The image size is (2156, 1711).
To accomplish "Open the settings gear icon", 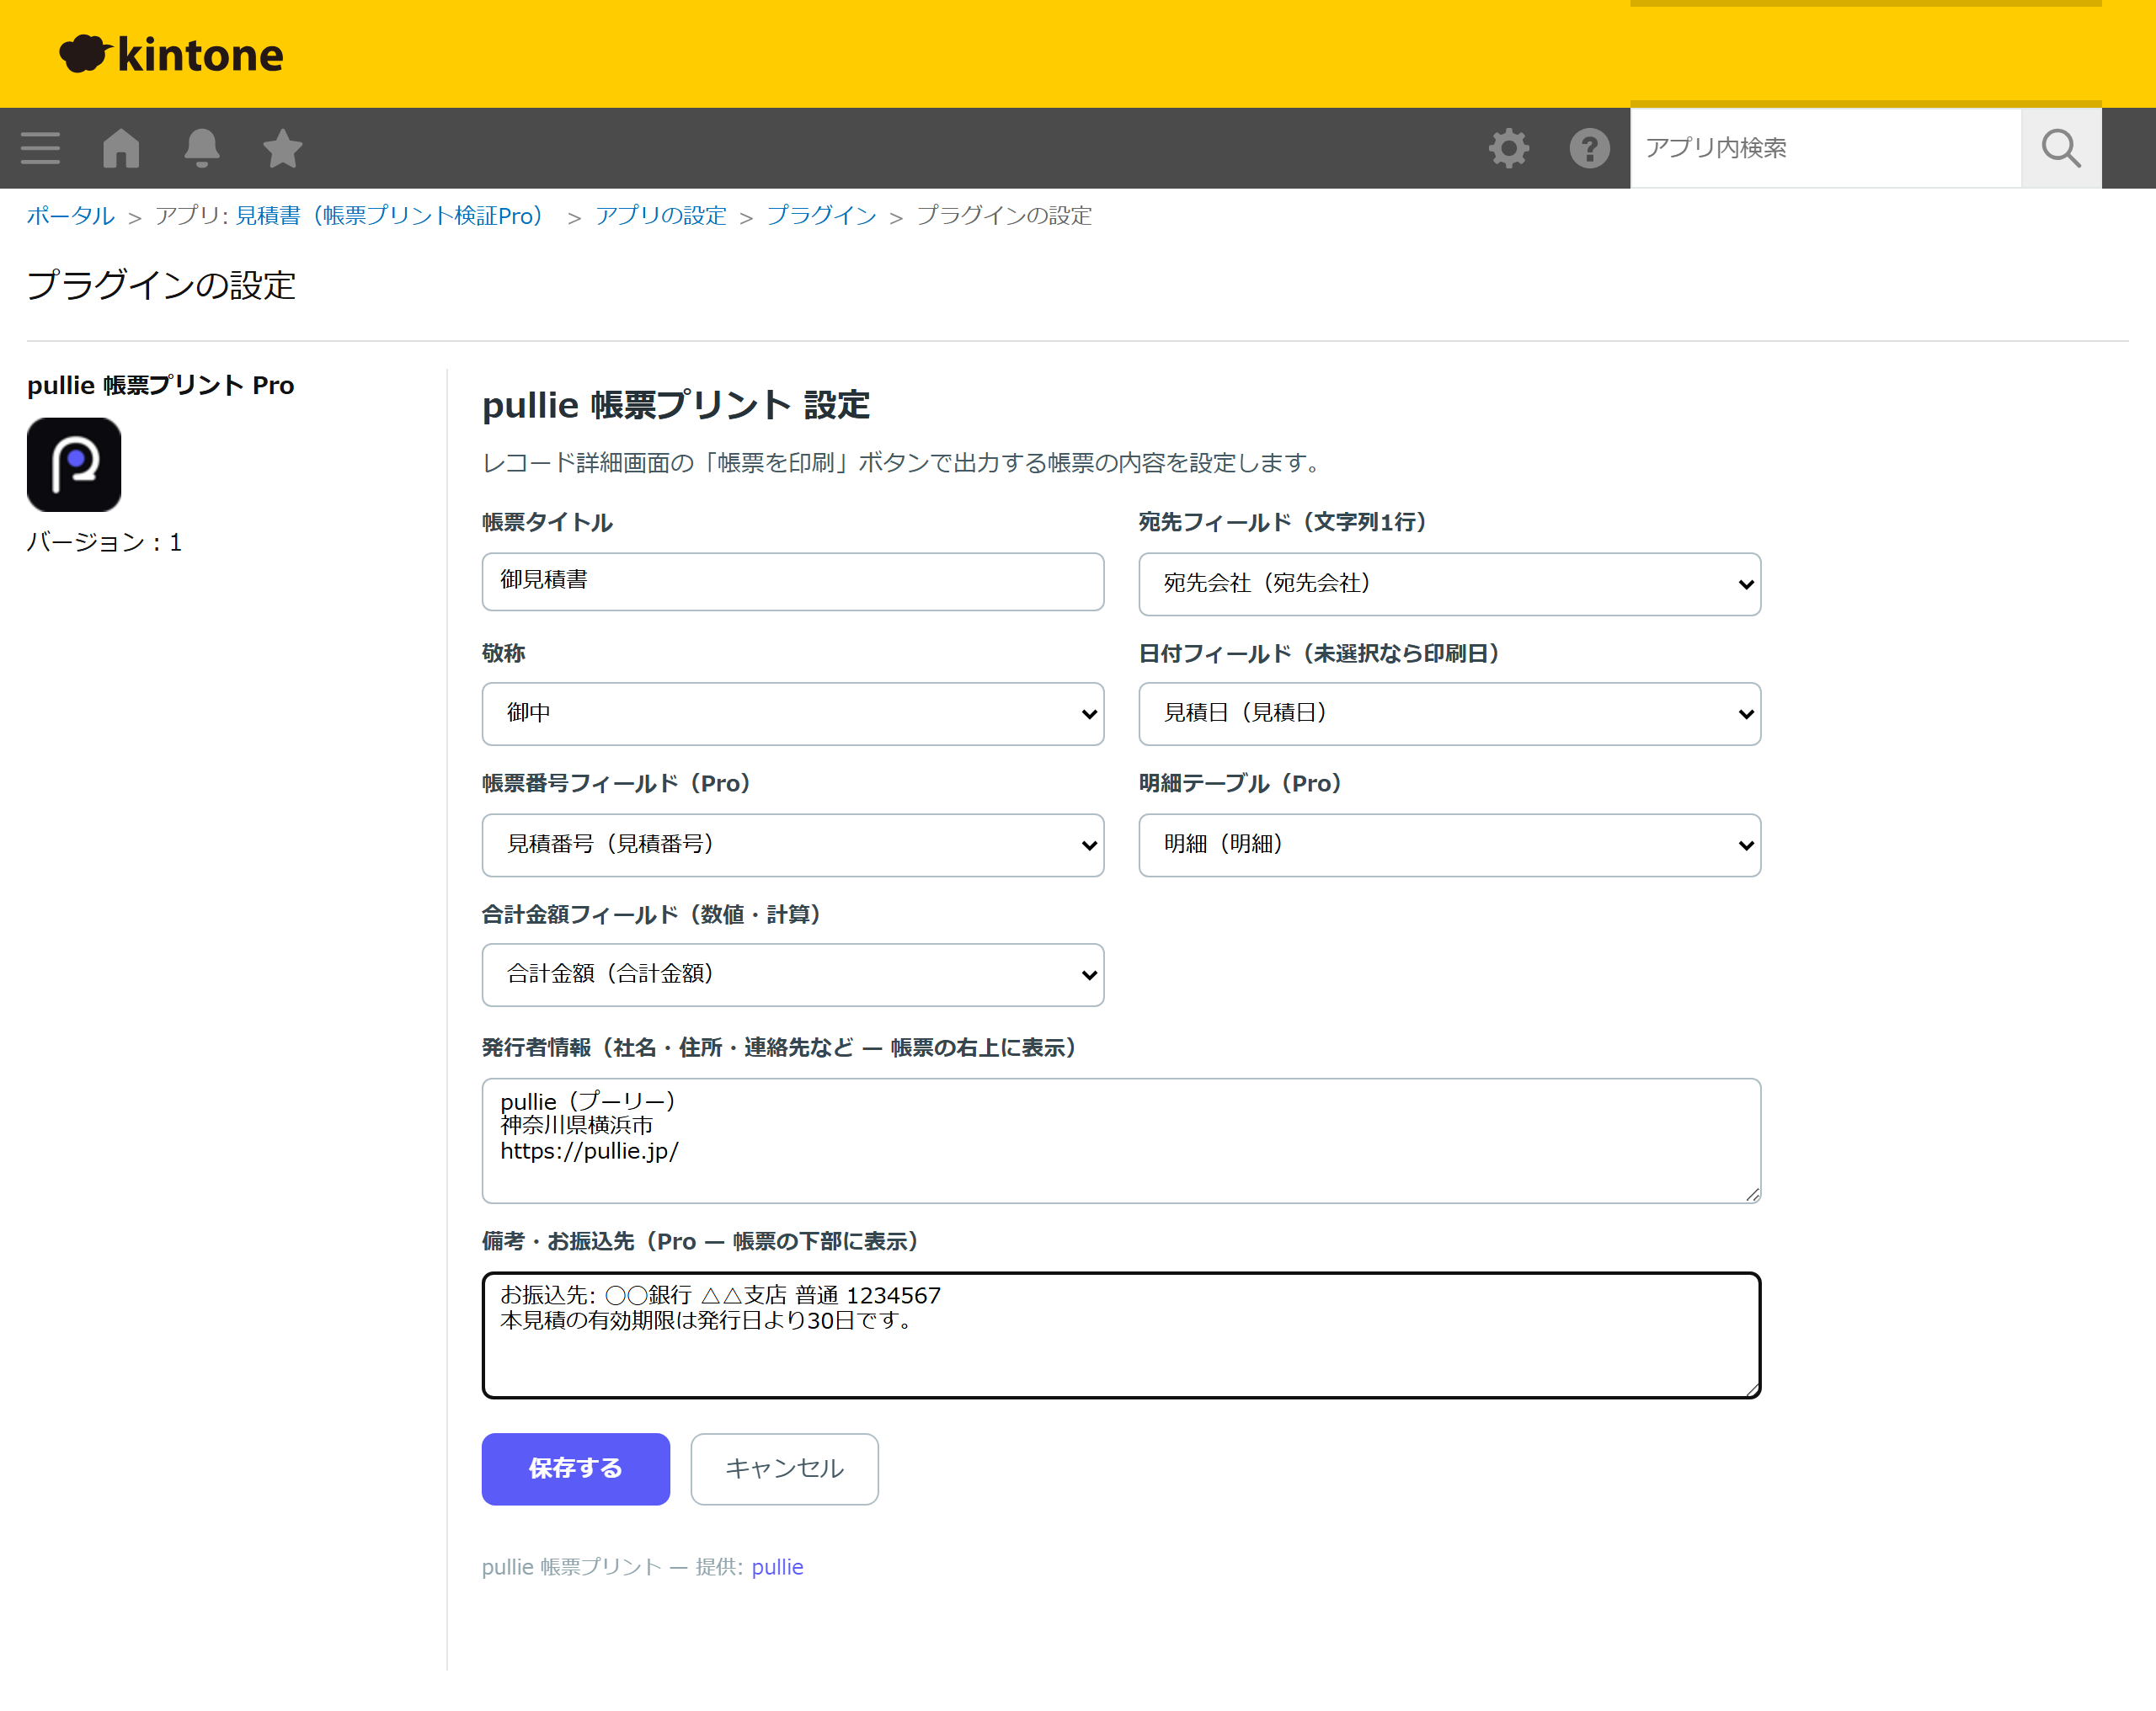I will 1508,148.
